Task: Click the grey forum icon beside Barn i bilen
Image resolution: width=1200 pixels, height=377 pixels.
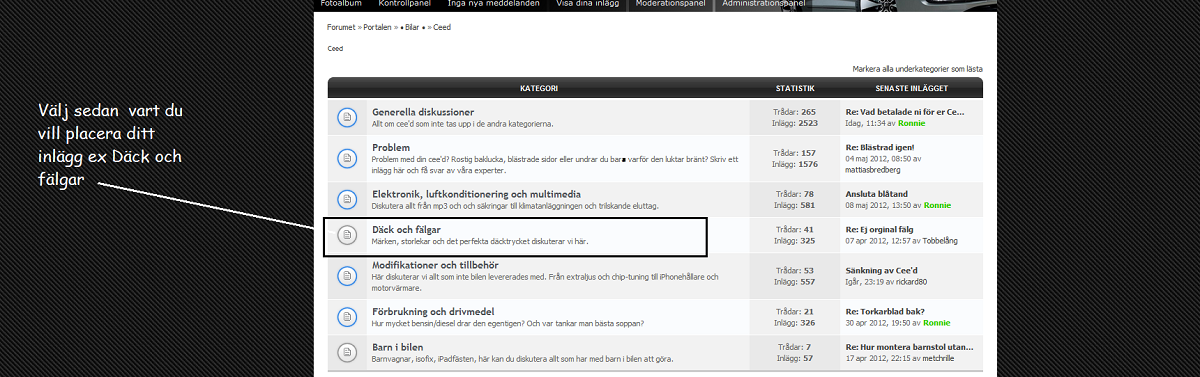Action: 347,352
